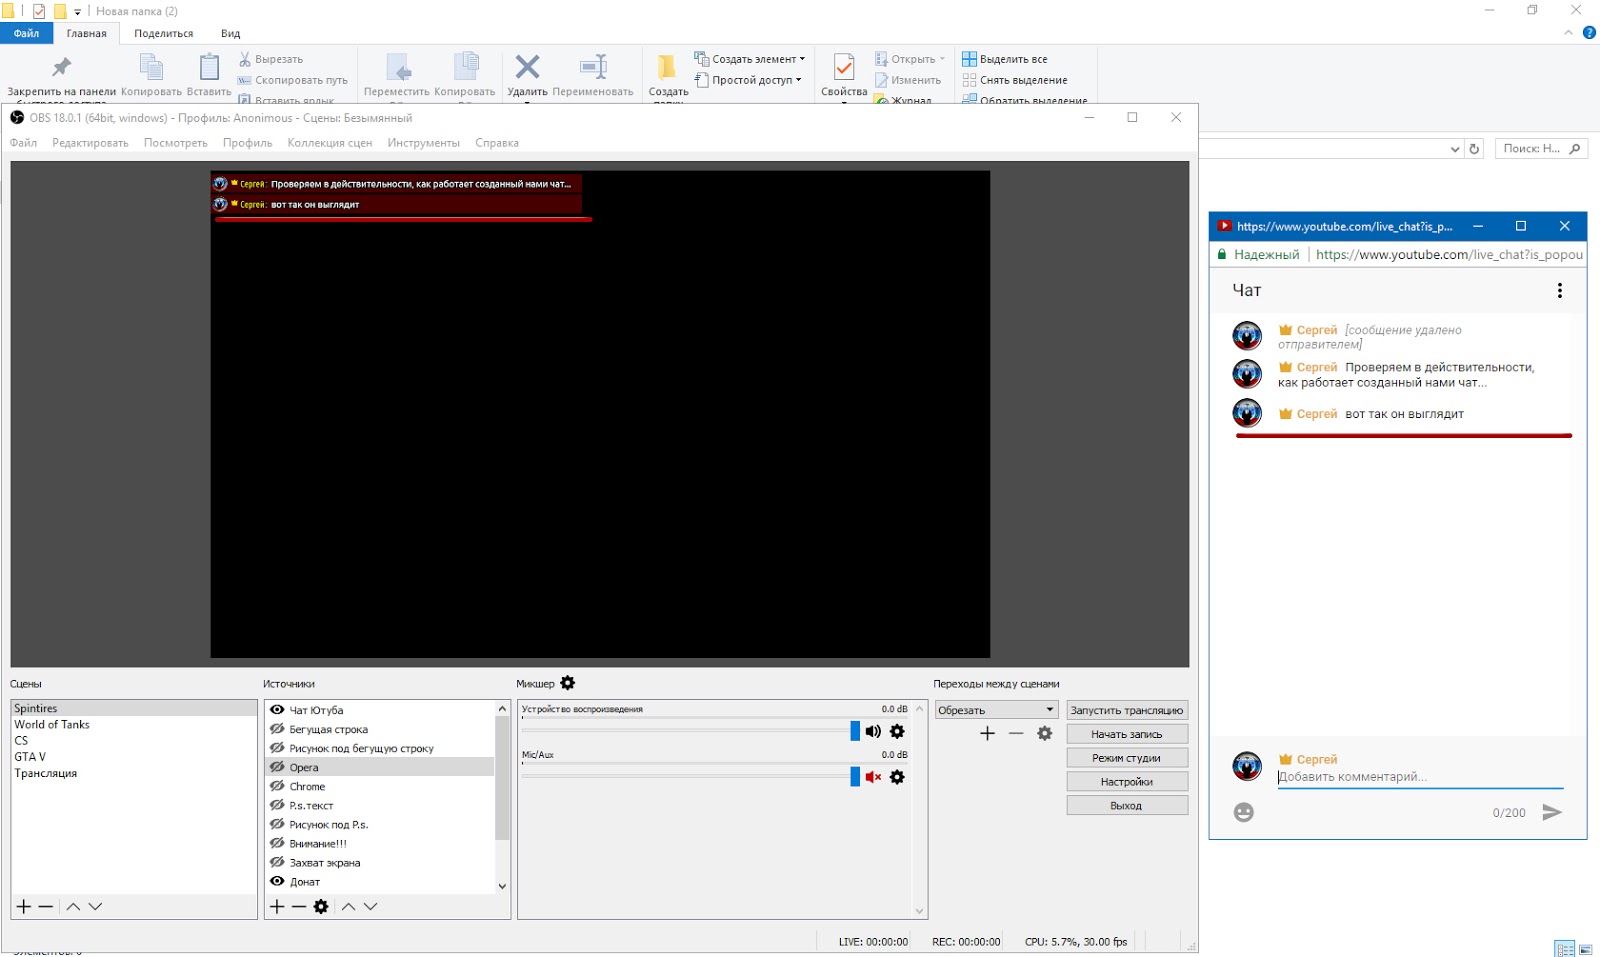
Task: Click Вырезать scissors in the Explorer ribbon
Action: 245,59
